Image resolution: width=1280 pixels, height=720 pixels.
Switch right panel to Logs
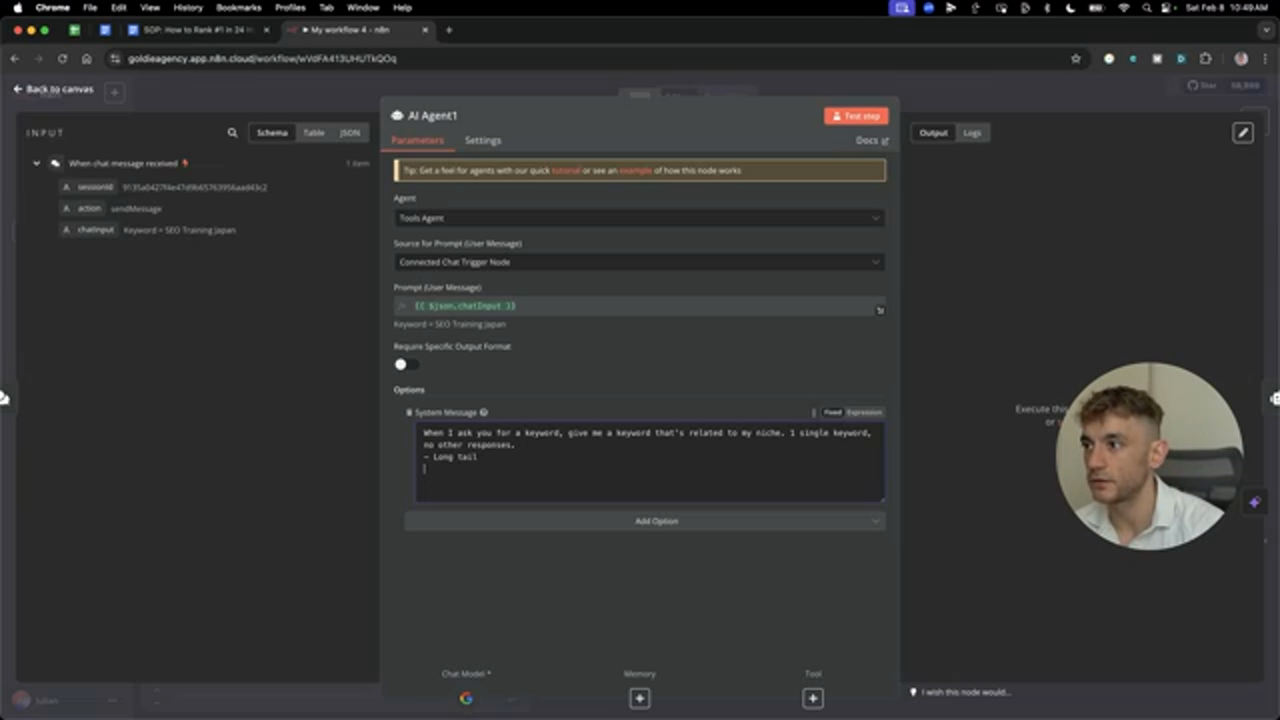(972, 132)
